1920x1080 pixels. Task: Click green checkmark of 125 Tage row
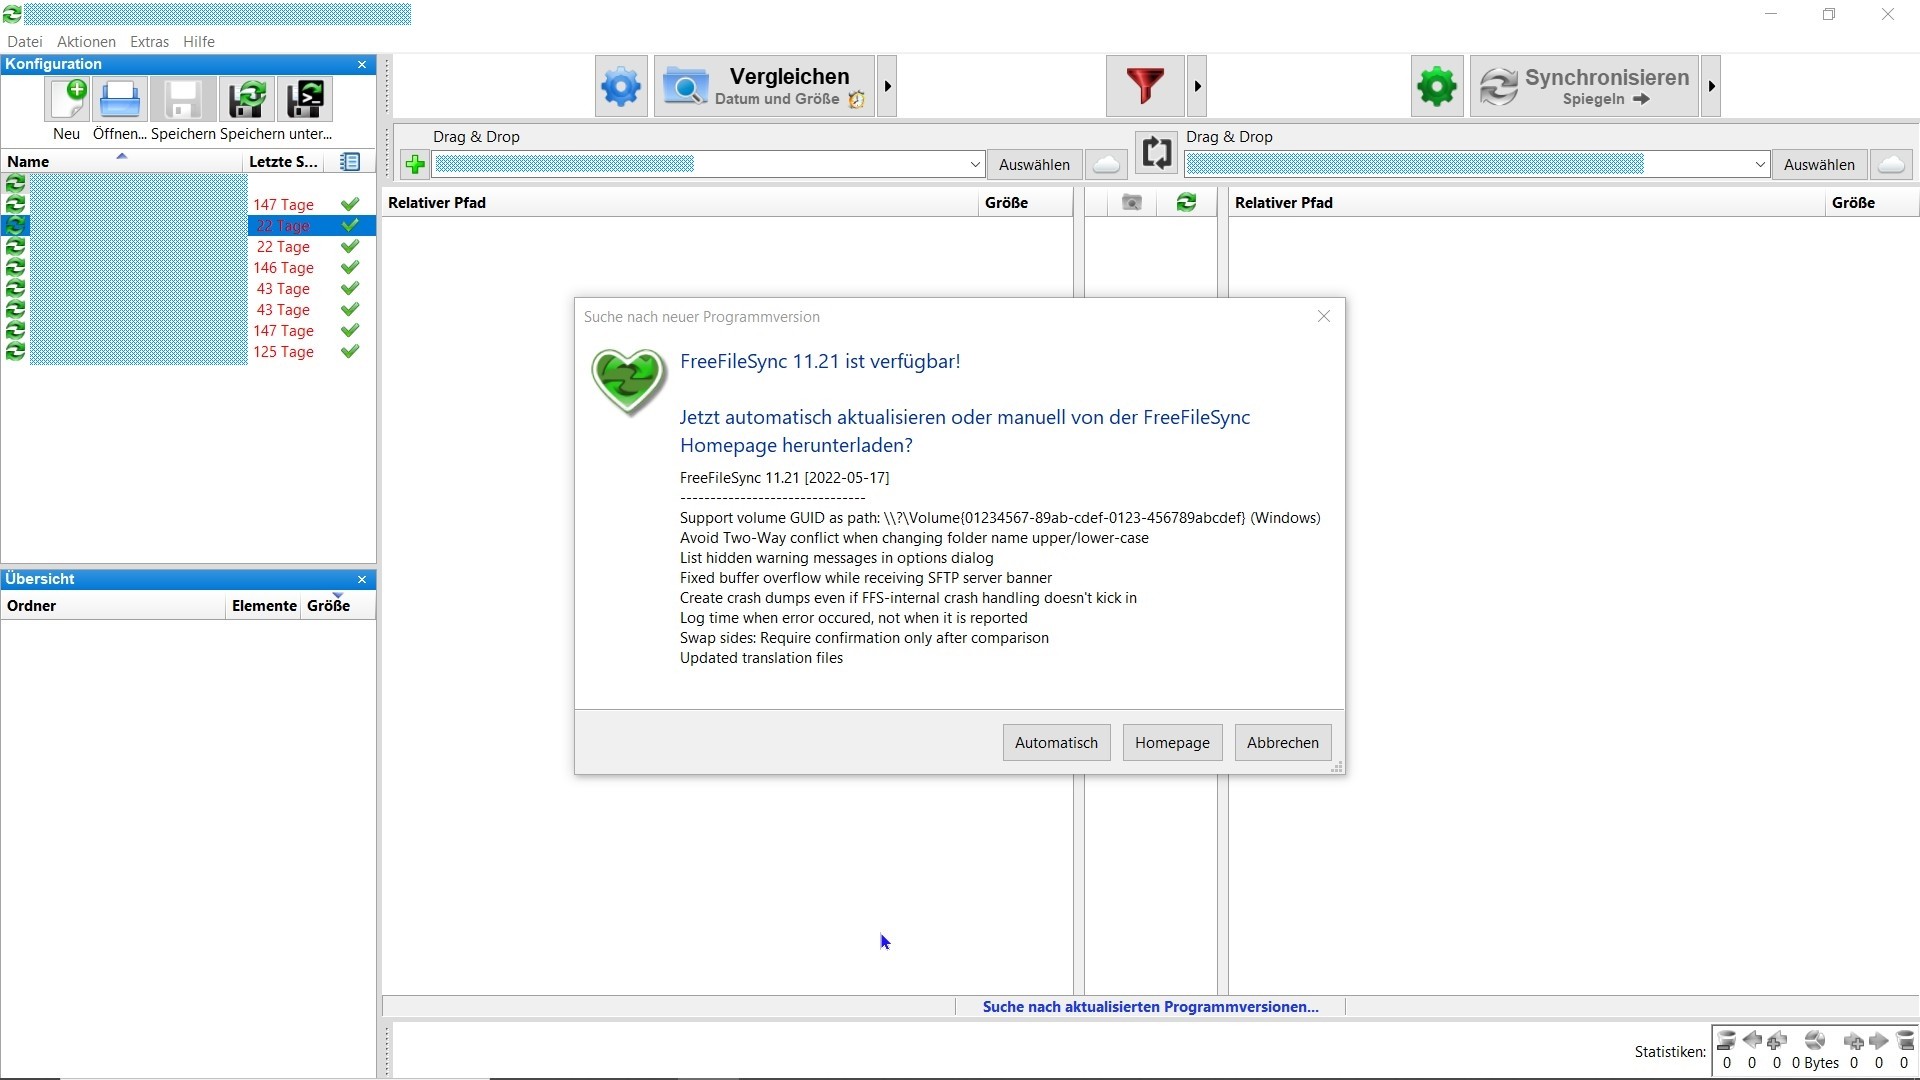(x=350, y=352)
